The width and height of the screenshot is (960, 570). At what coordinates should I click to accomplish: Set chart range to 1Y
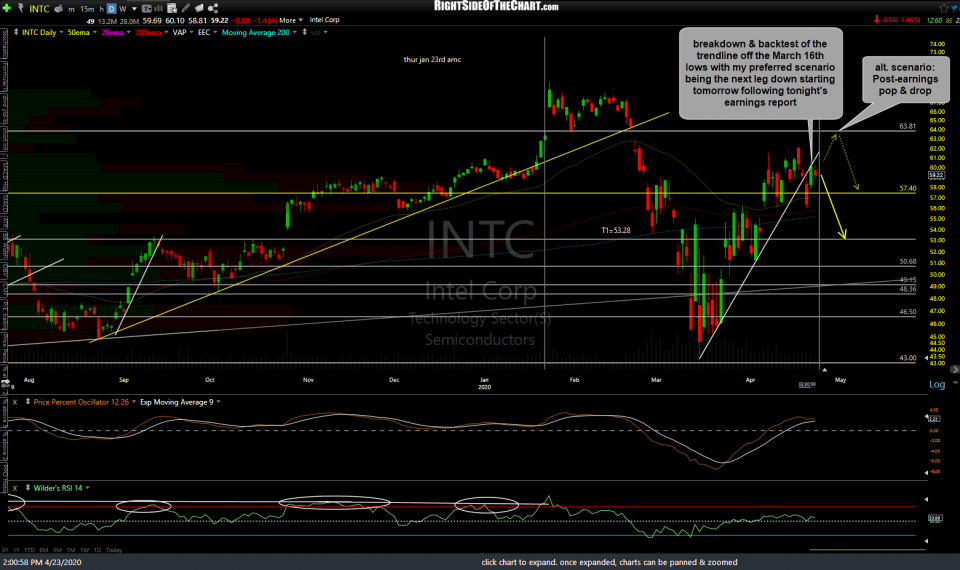(x=17, y=550)
